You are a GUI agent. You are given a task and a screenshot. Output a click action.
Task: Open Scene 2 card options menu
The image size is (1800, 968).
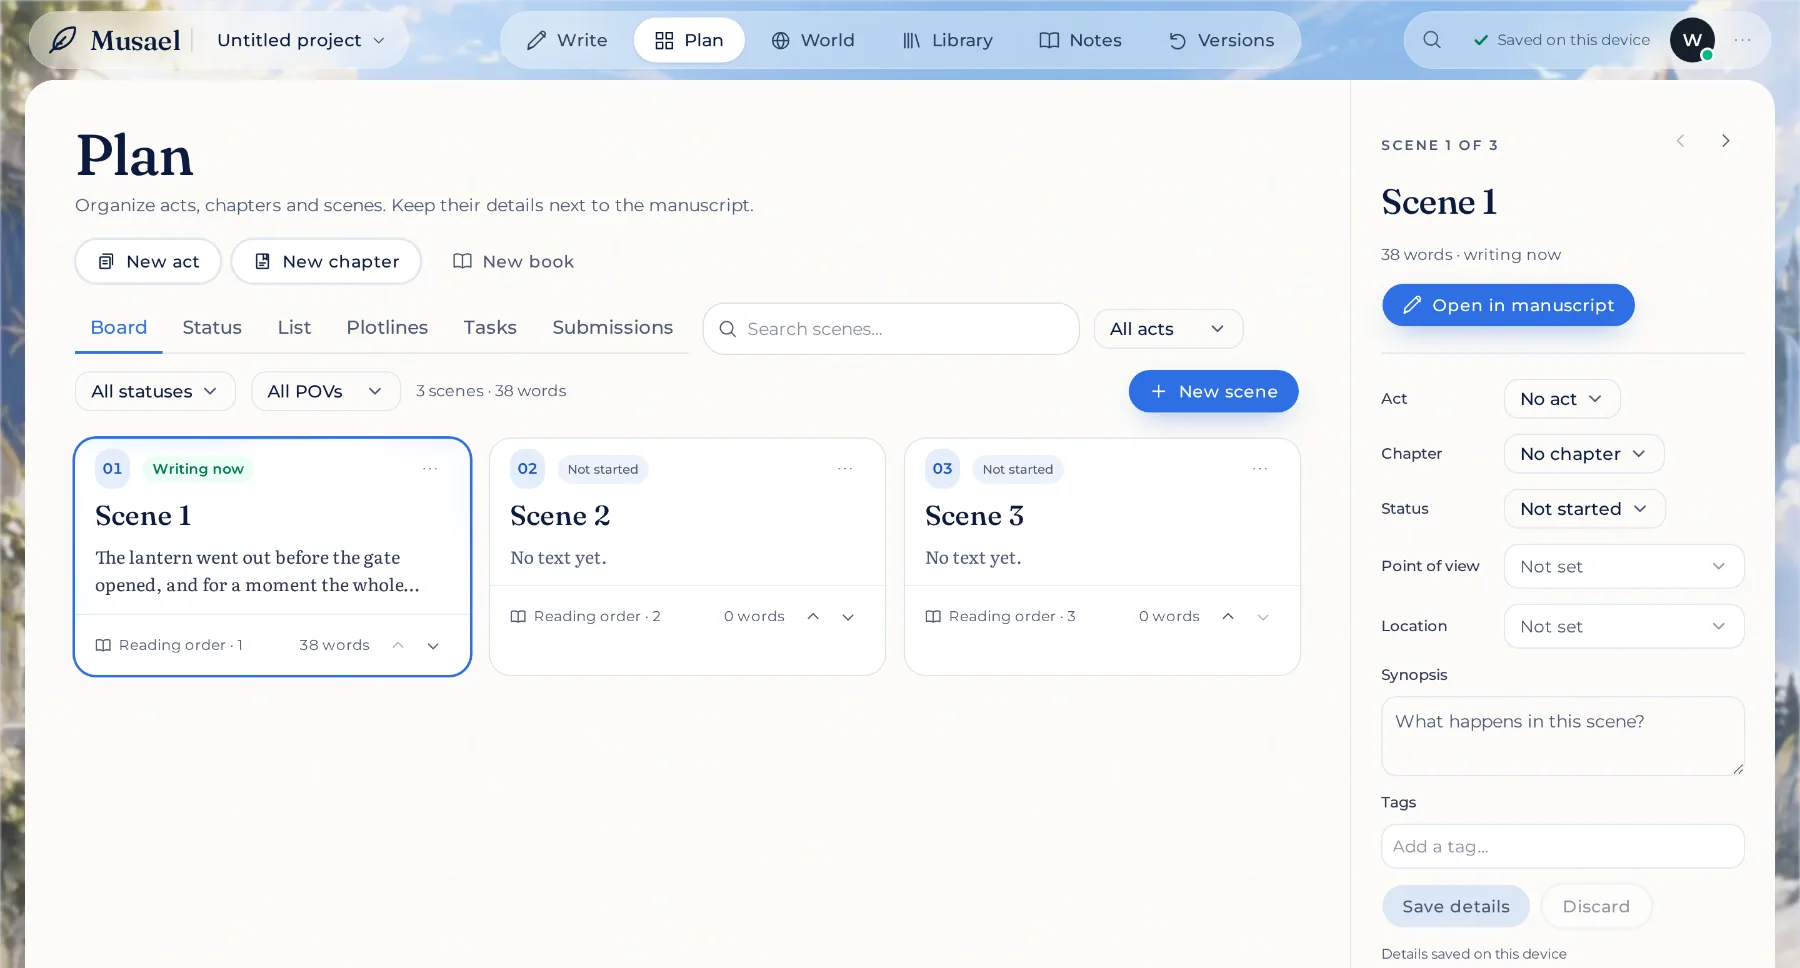pos(845,469)
